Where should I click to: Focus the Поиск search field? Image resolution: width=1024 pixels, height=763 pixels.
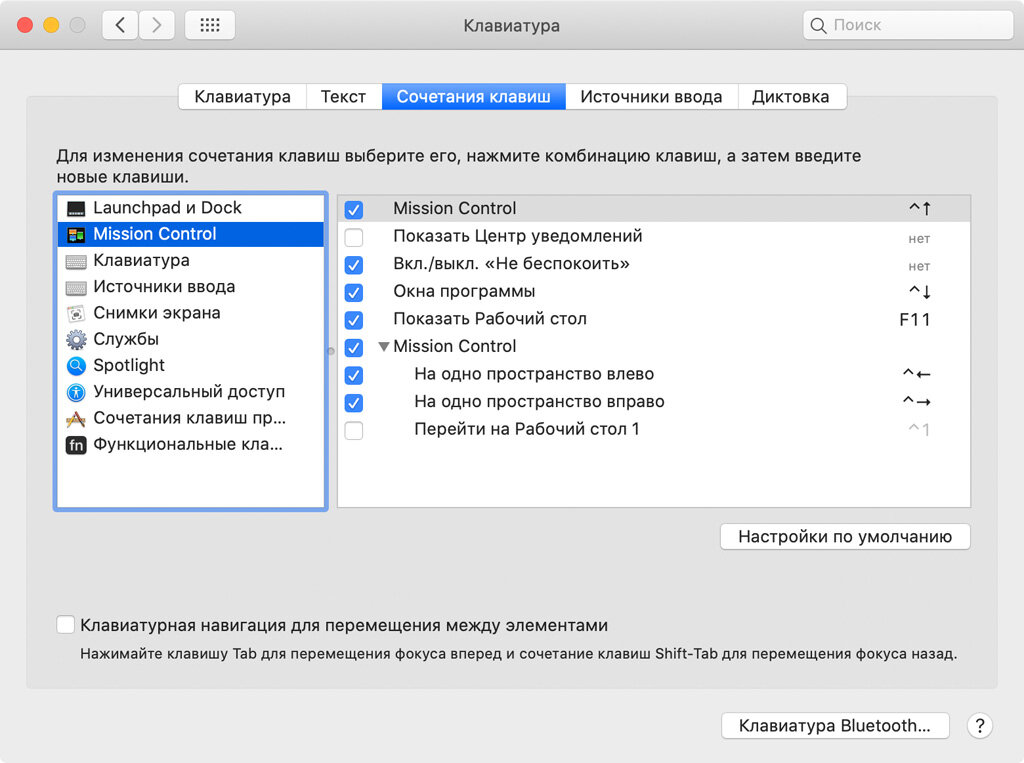tap(908, 25)
